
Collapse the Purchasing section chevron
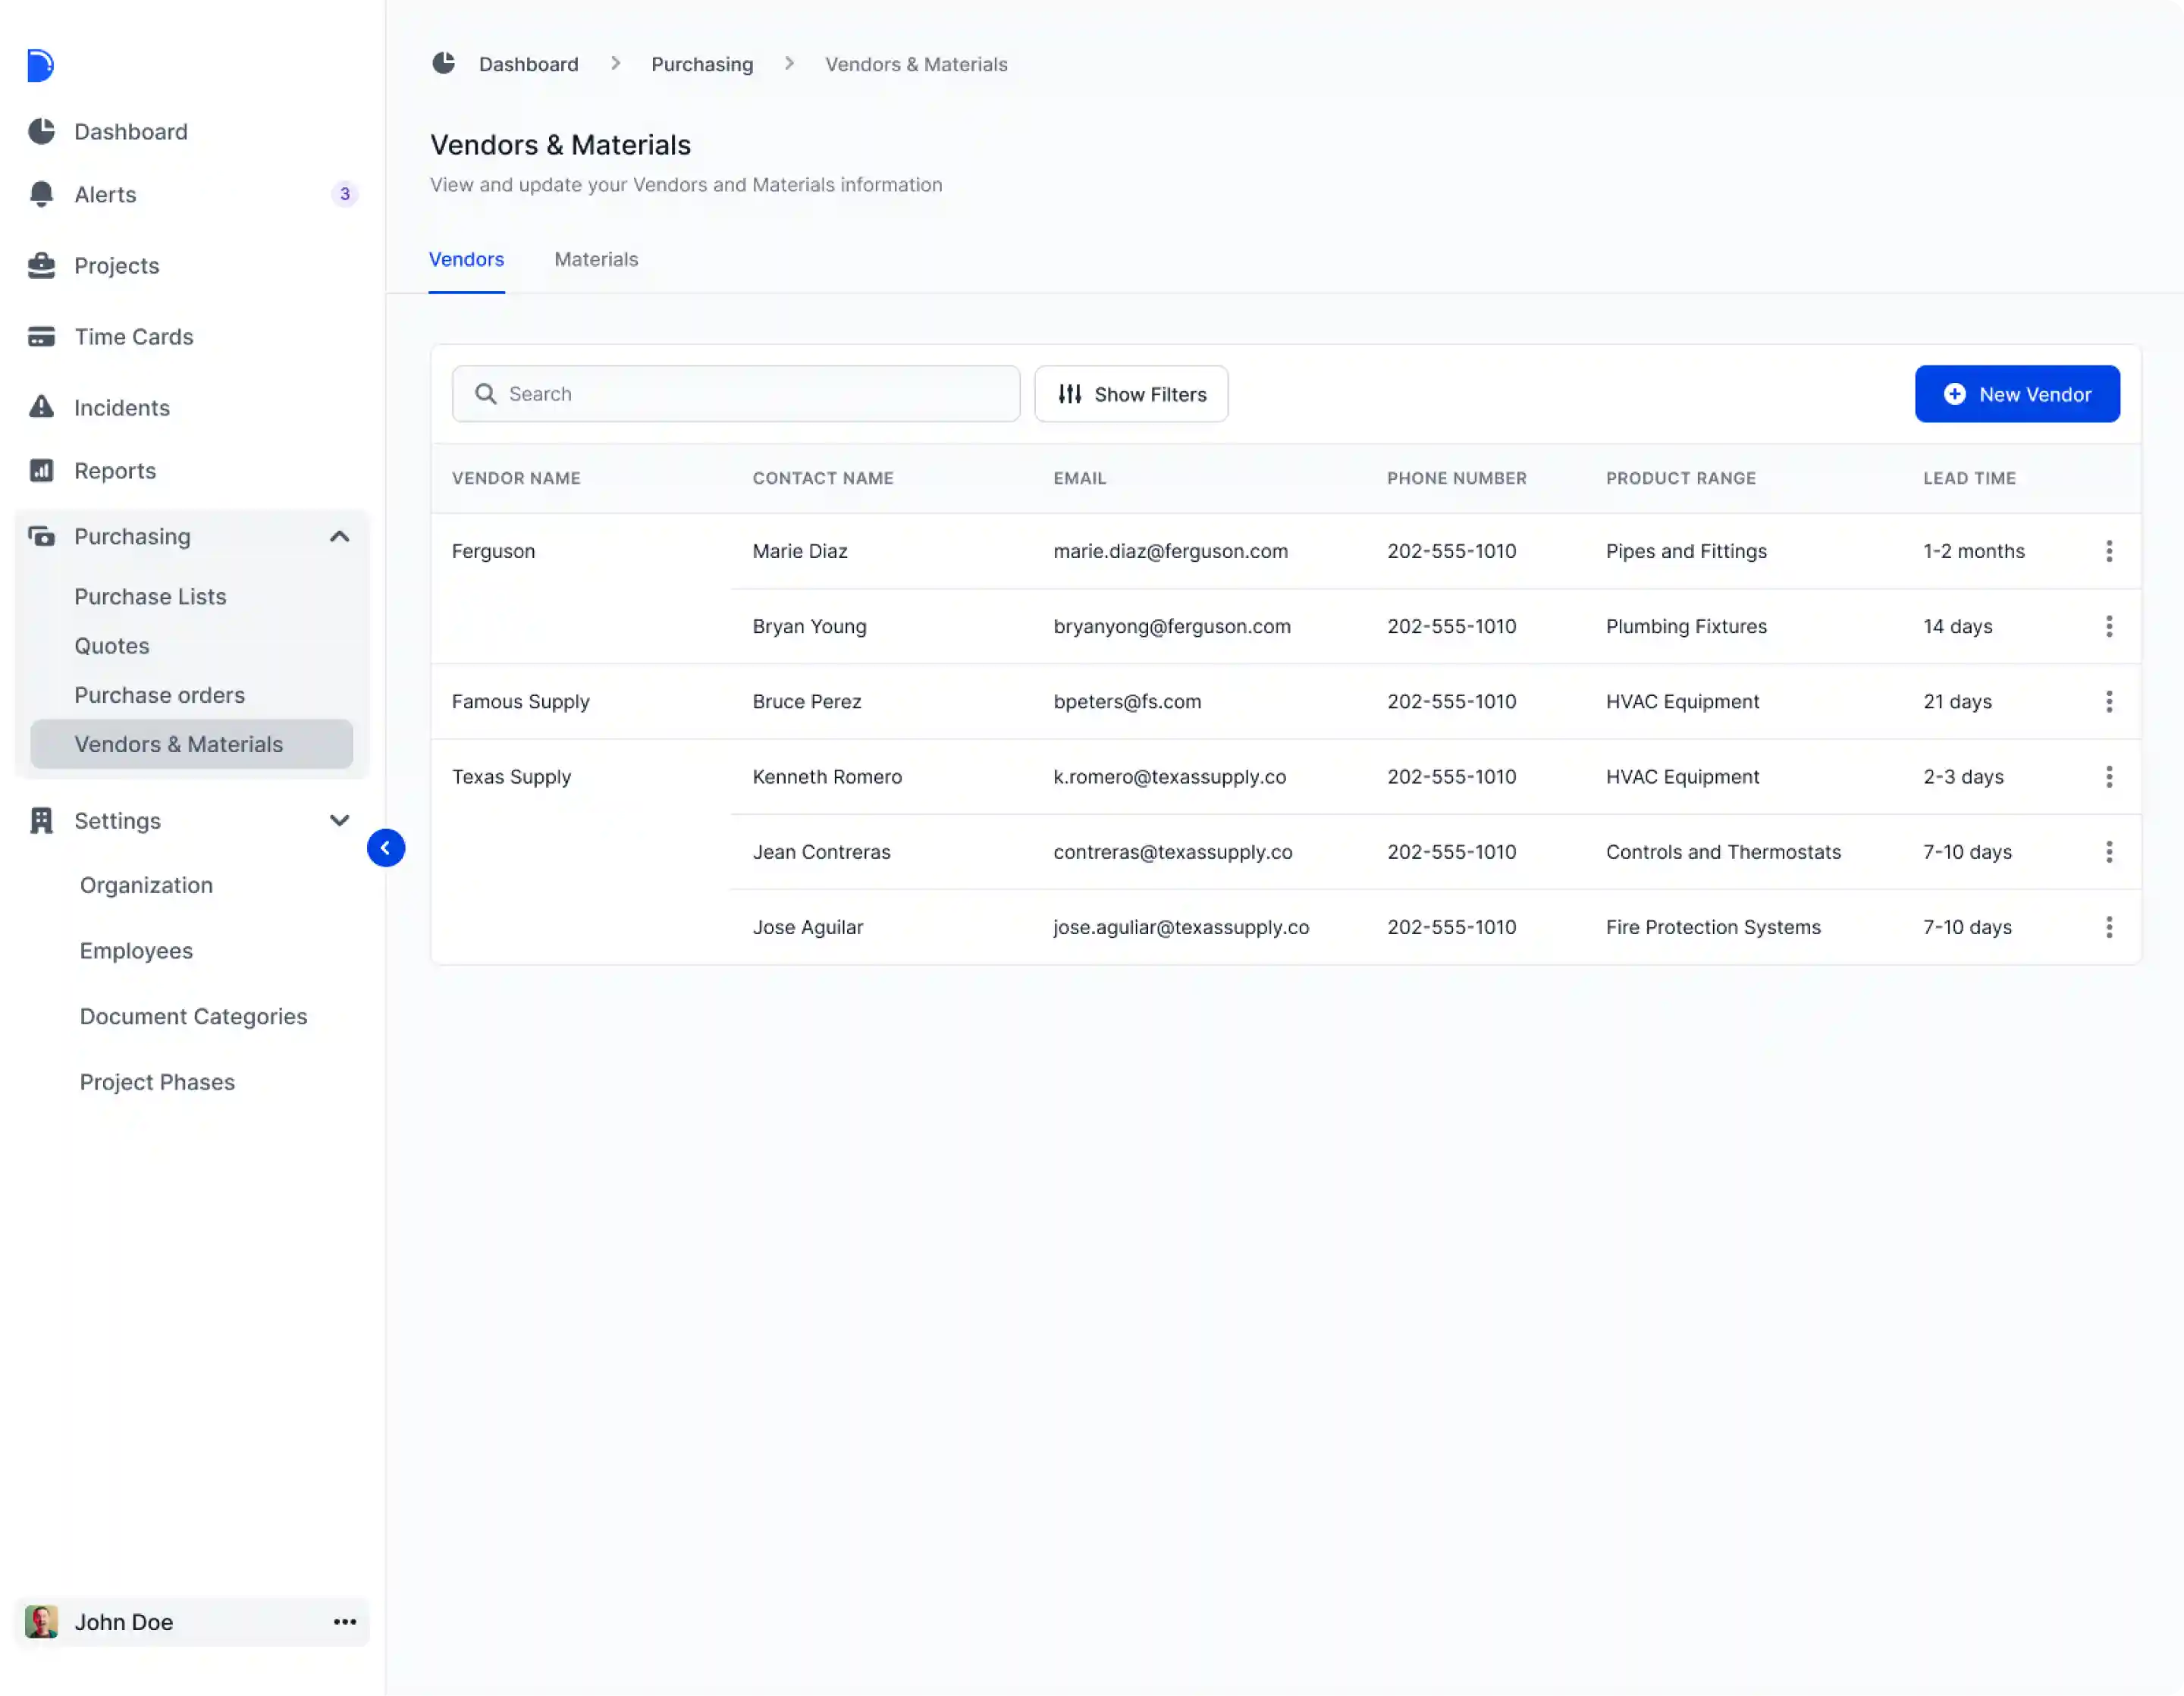tap(339, 536)
